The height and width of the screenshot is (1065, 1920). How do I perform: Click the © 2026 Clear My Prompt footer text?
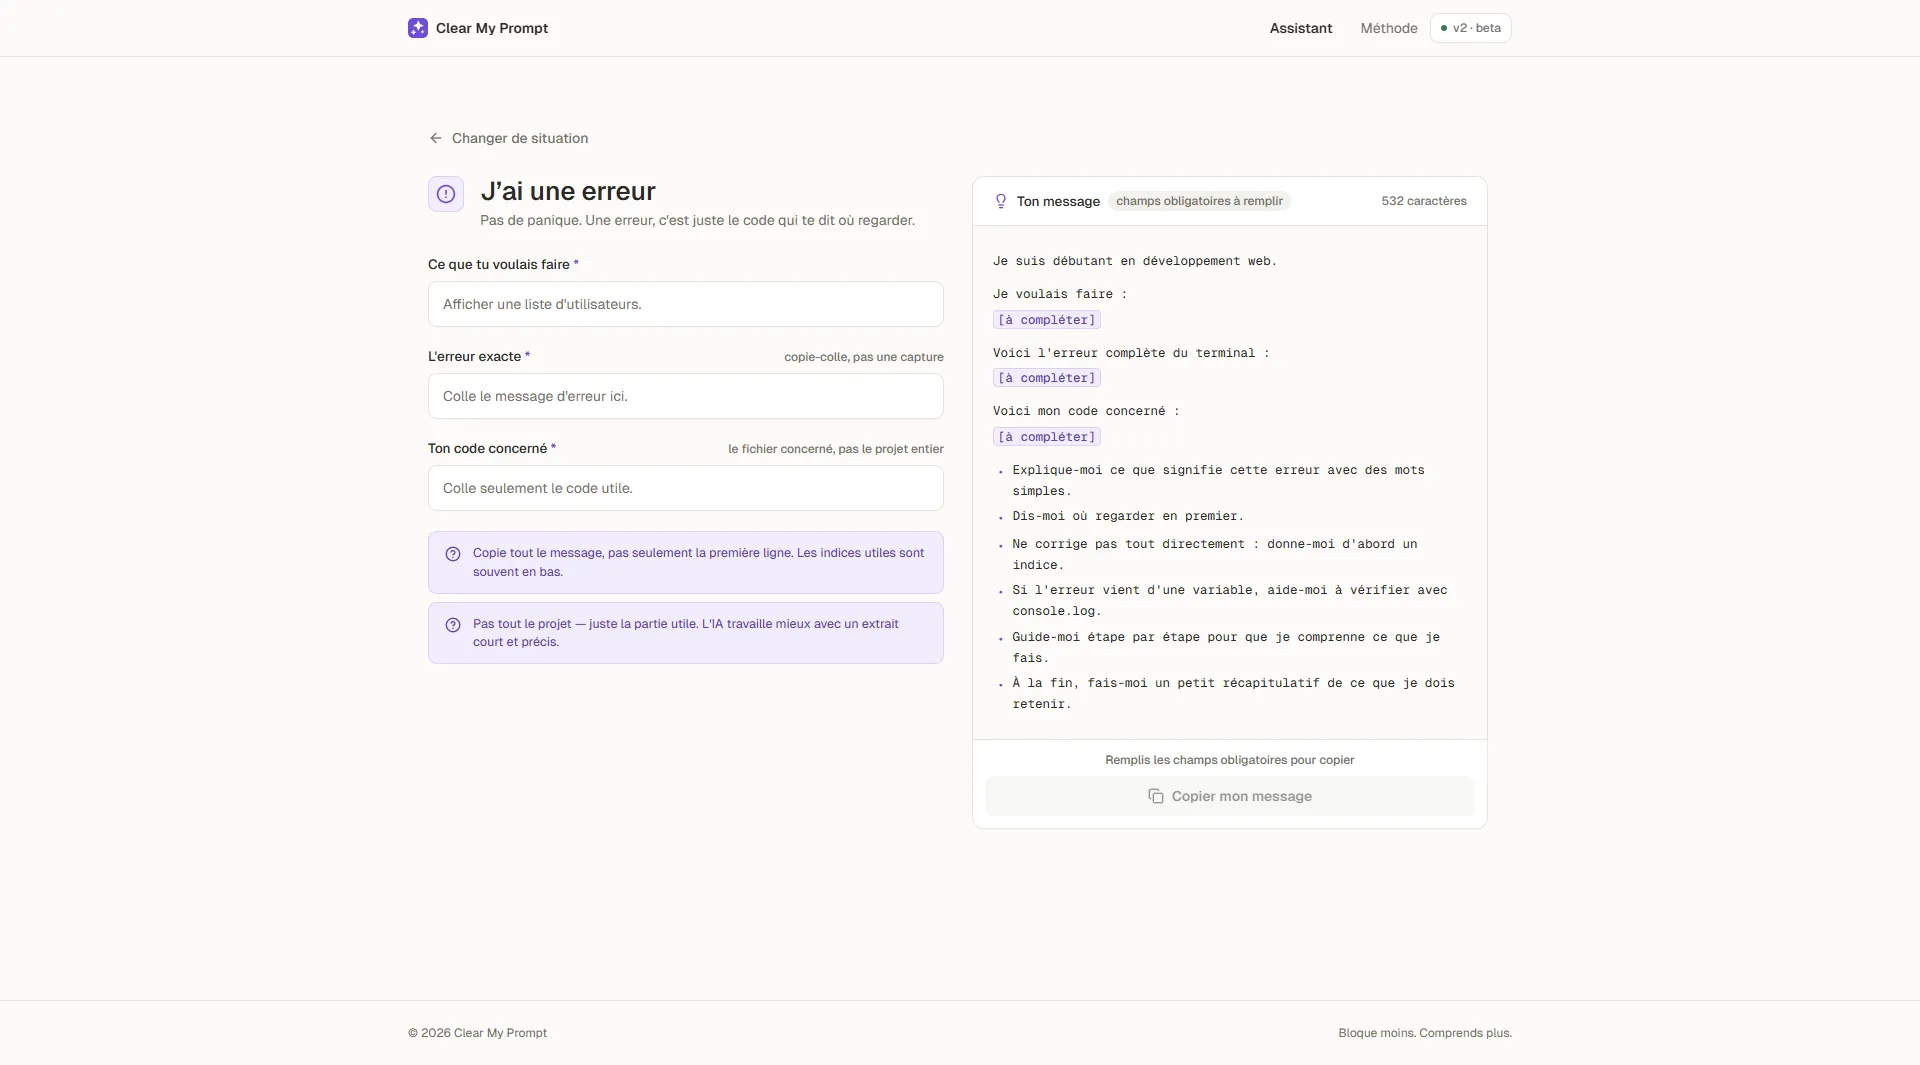point(478,1033)
